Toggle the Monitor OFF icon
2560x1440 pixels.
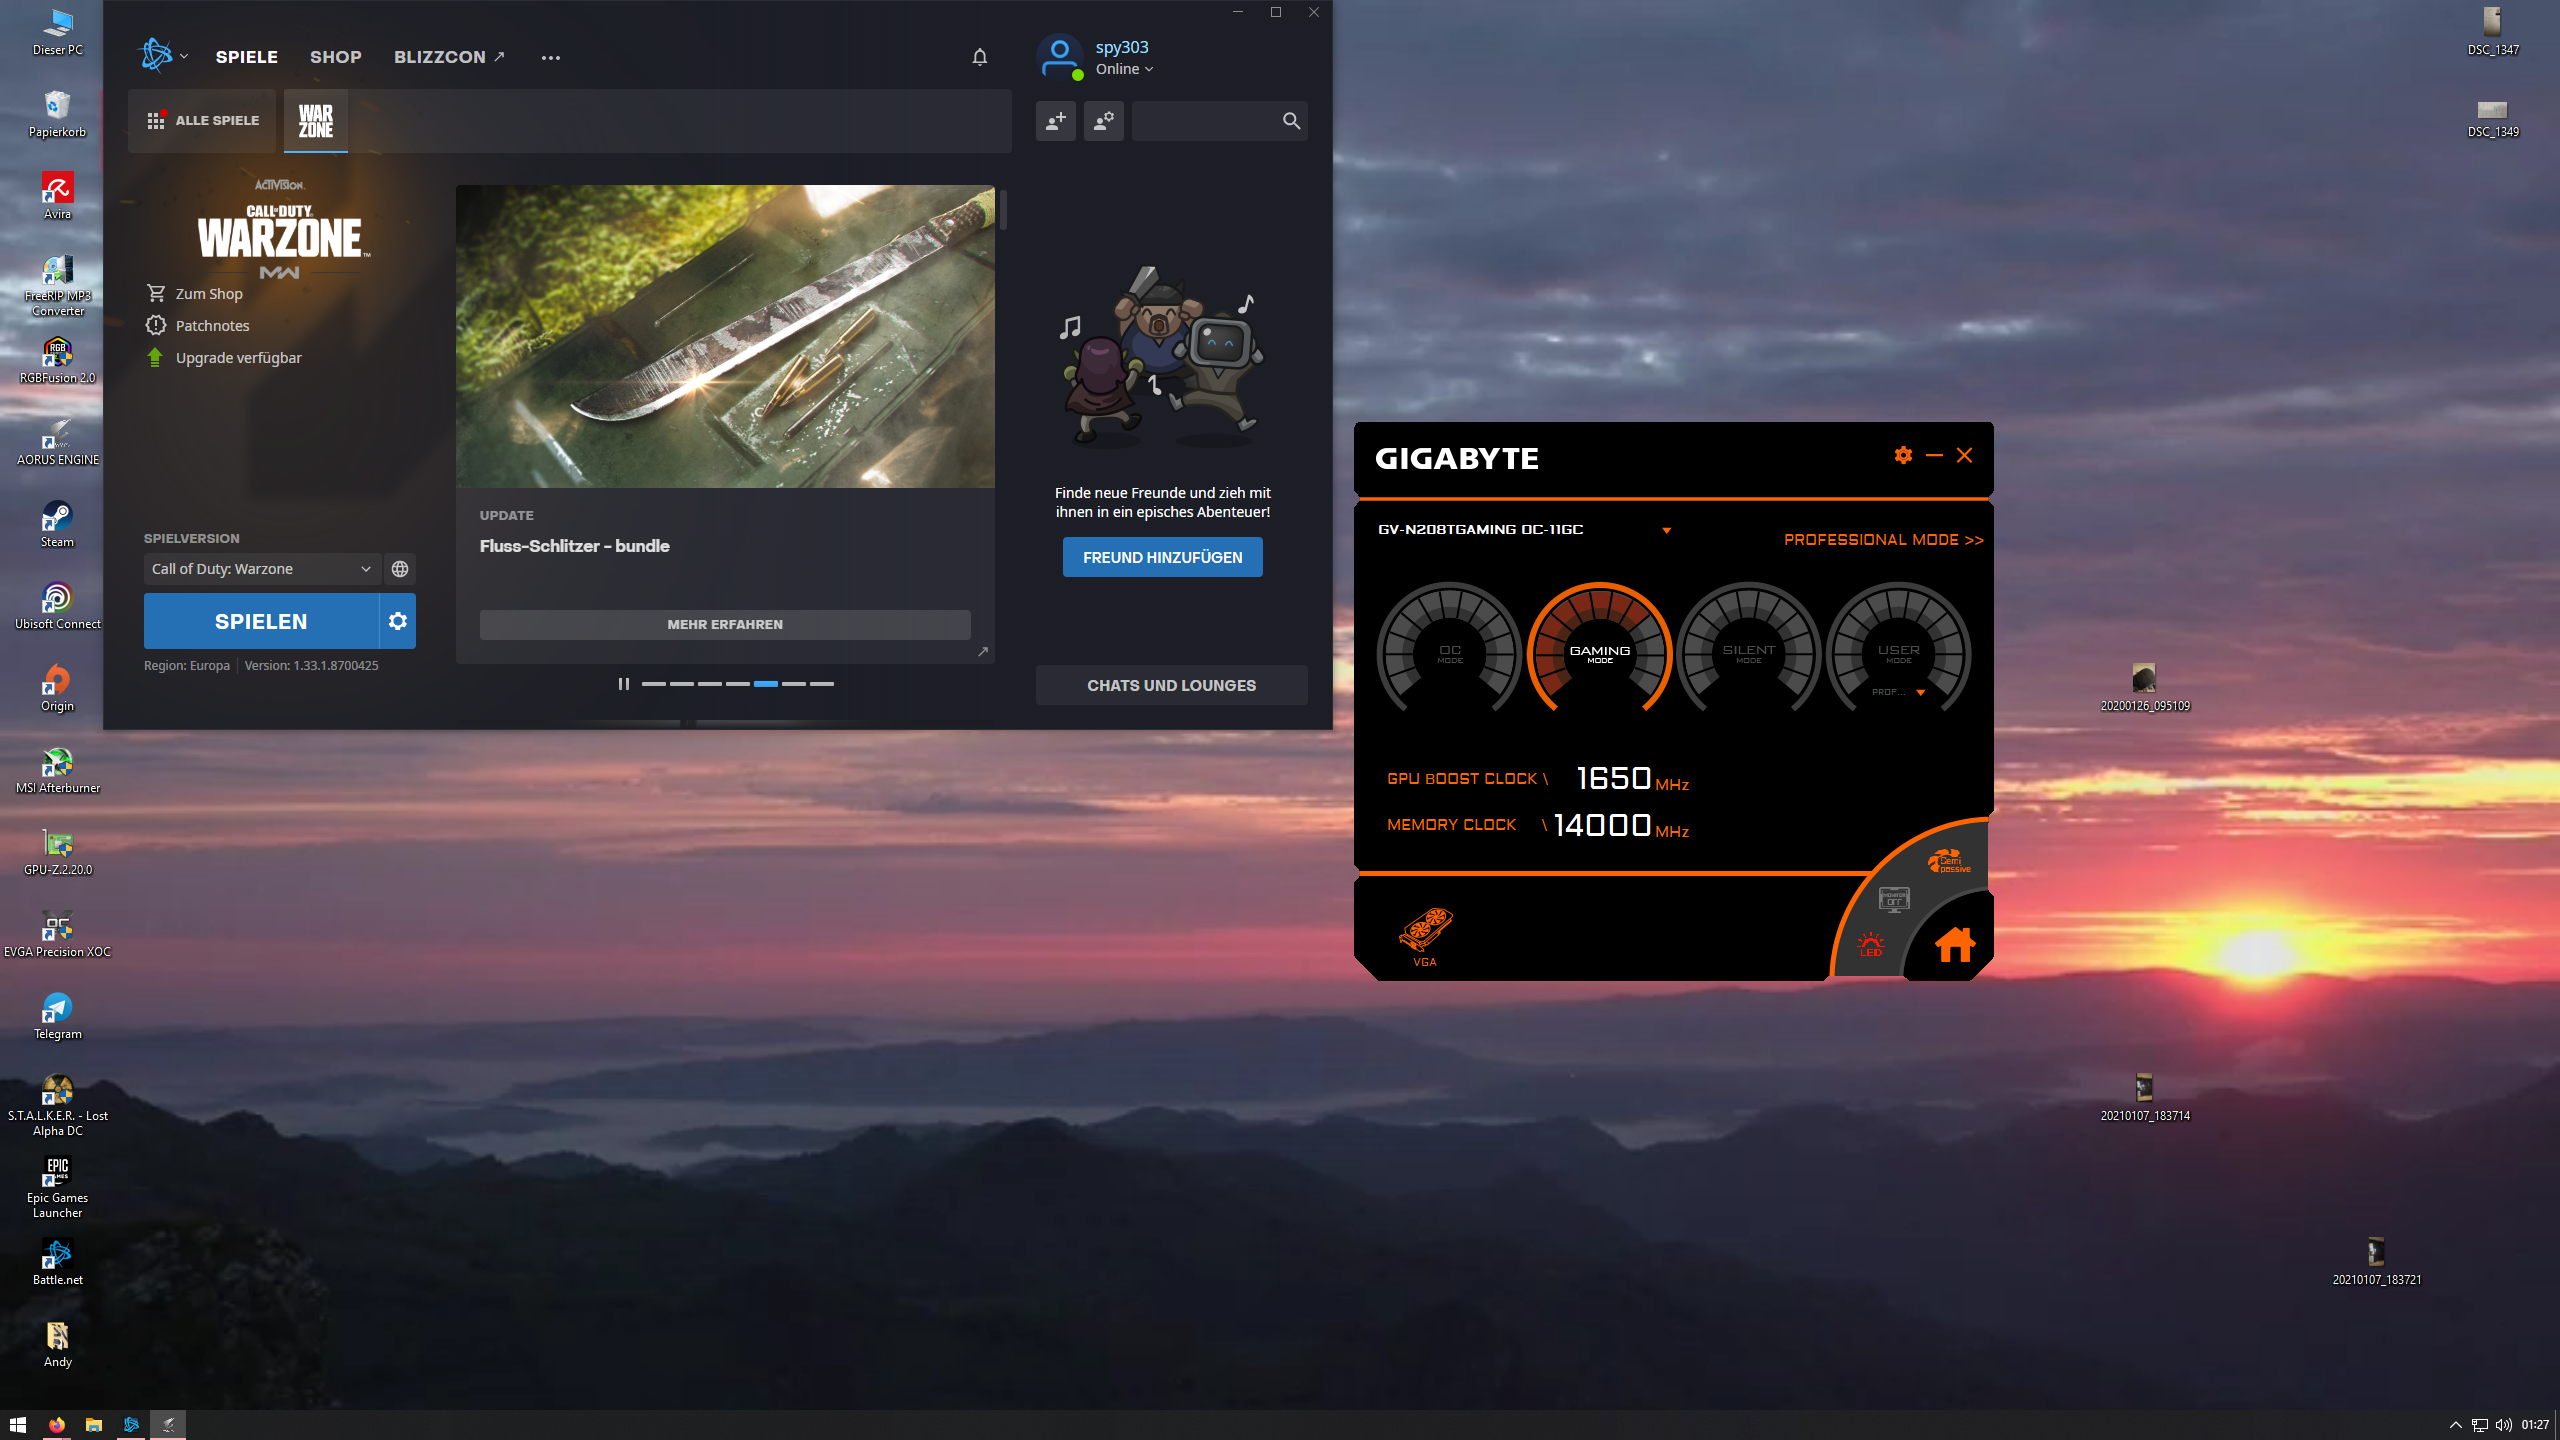point(1894,900)
